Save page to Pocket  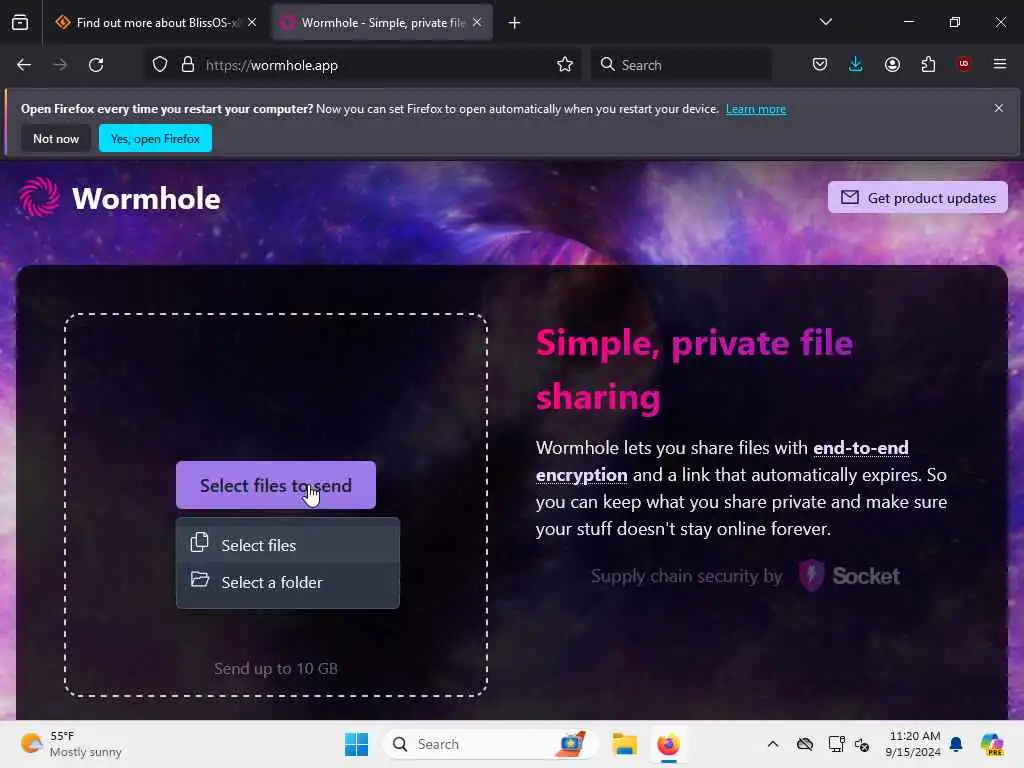[820, 64]
